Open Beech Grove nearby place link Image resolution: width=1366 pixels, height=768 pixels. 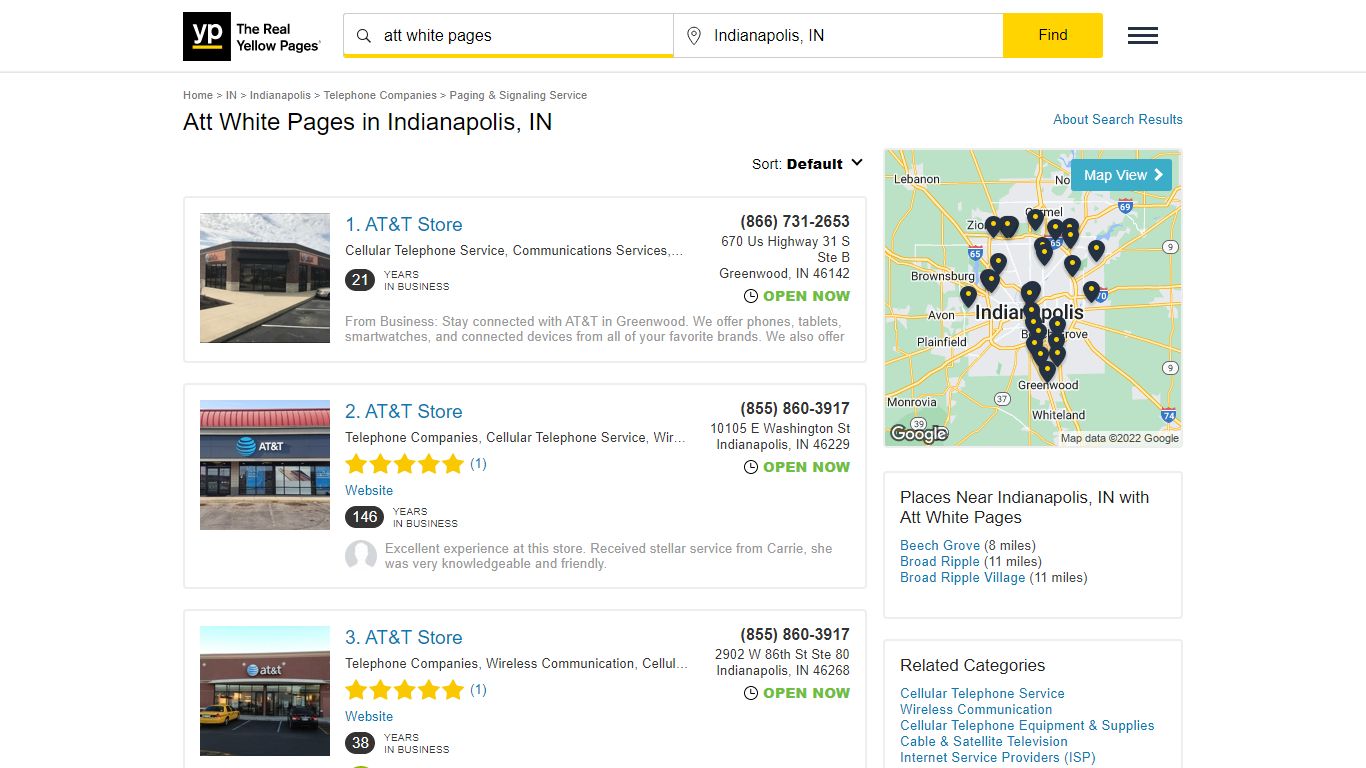940,545
